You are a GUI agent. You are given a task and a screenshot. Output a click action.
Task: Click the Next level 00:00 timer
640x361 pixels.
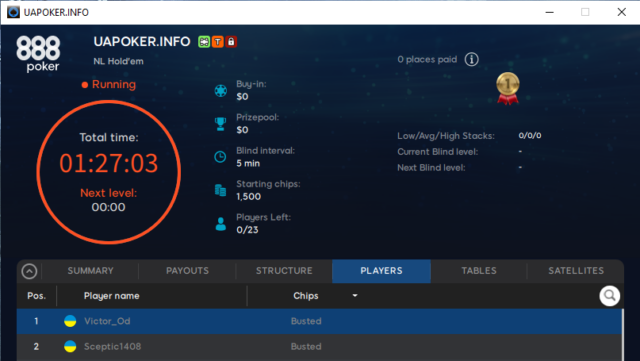pyautogui.click(x=109, y=207)
